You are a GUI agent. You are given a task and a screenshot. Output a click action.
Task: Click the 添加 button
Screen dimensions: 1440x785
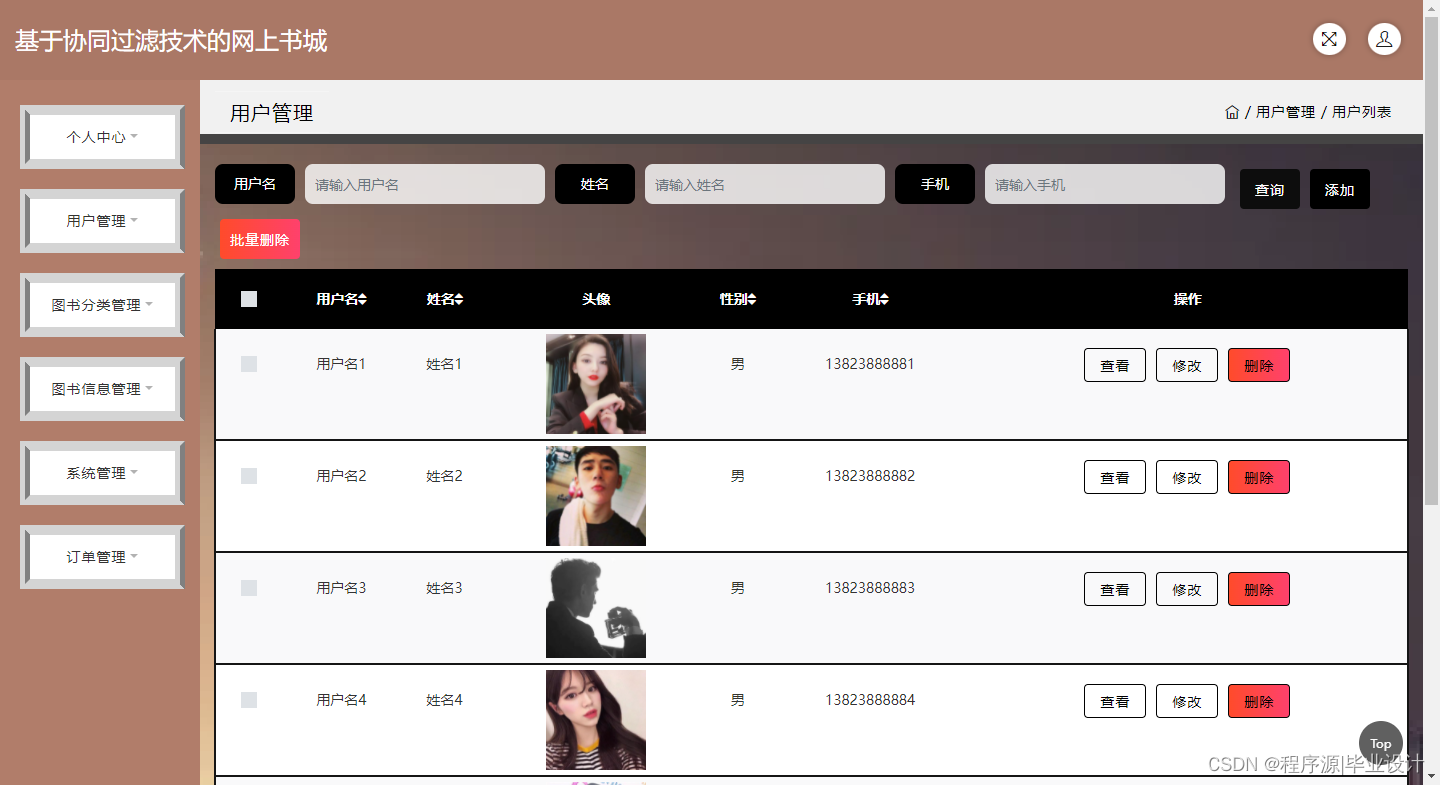click(1340, 189)
